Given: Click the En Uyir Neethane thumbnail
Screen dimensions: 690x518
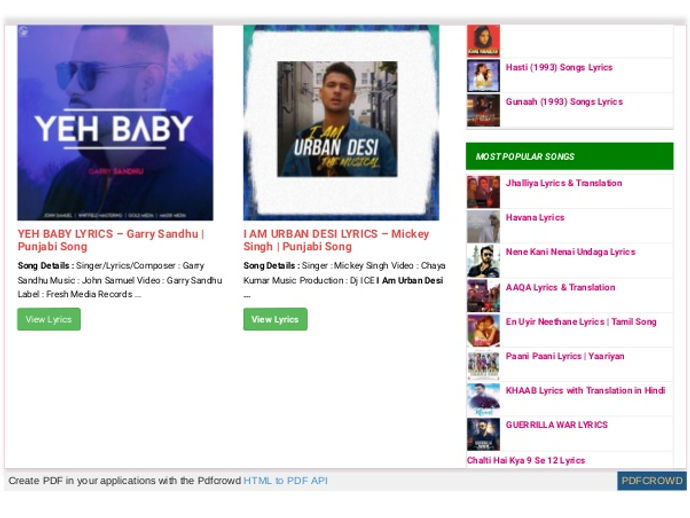Looking at the screenshot, I should [483, 331].
